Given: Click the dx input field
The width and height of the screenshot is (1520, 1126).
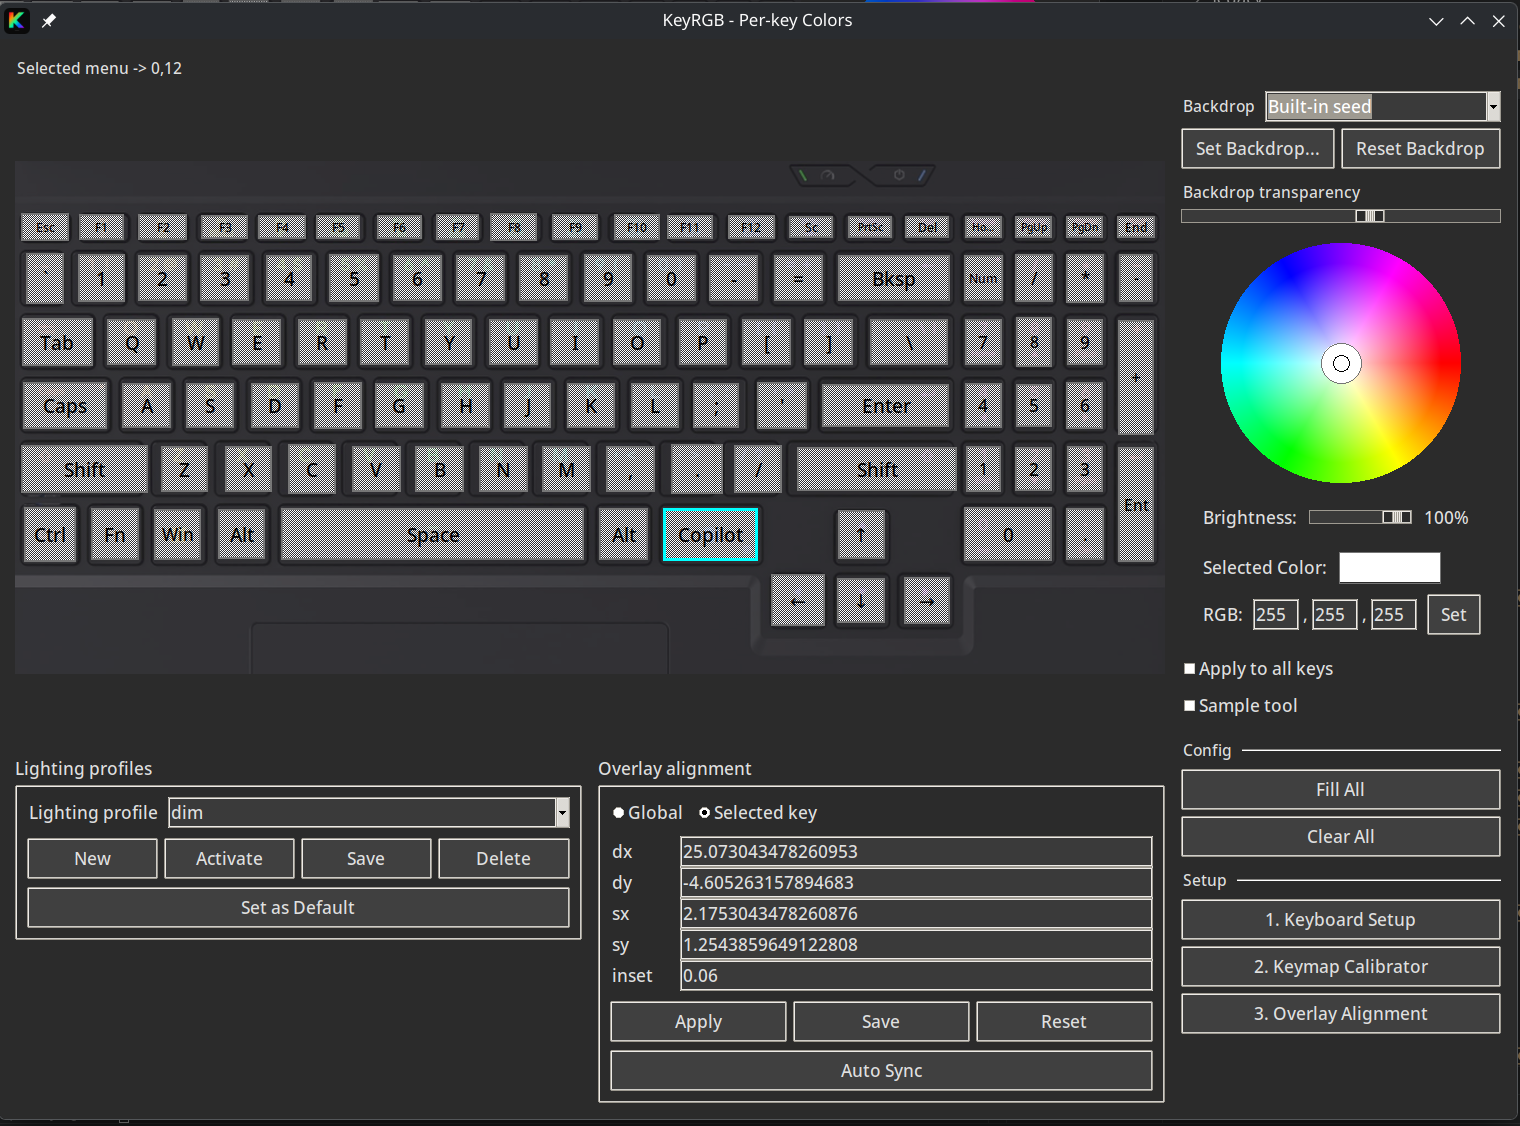Looking at the screenshot, I should tap(916, 852).
